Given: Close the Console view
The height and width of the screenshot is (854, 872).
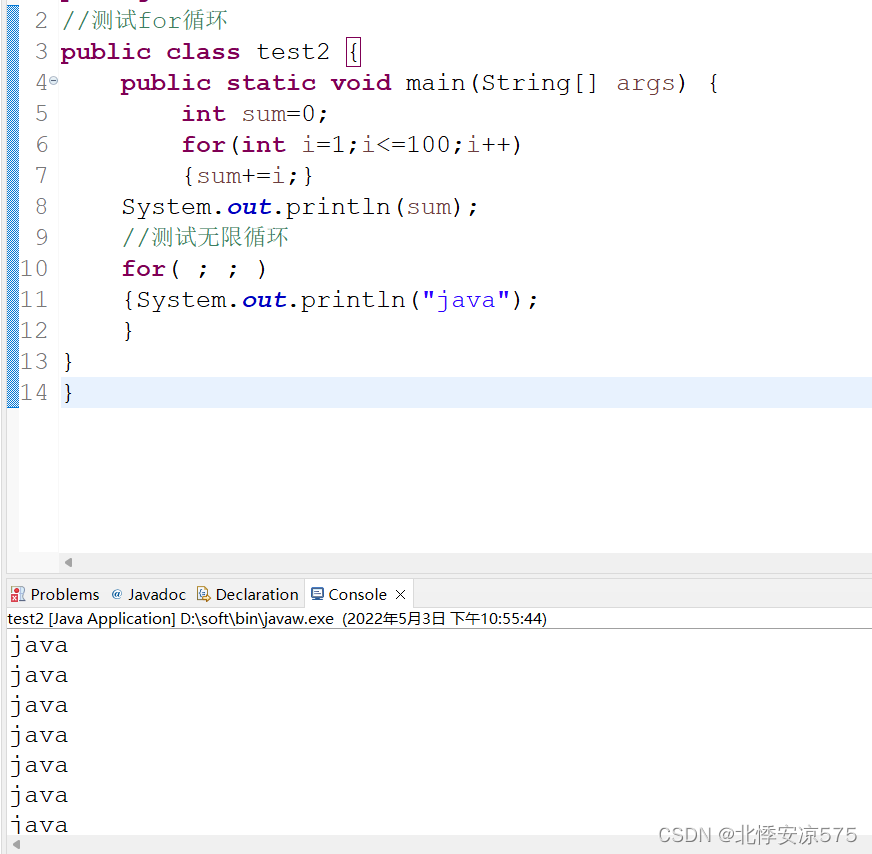Looking at the screenshot, I should [400, 592].
